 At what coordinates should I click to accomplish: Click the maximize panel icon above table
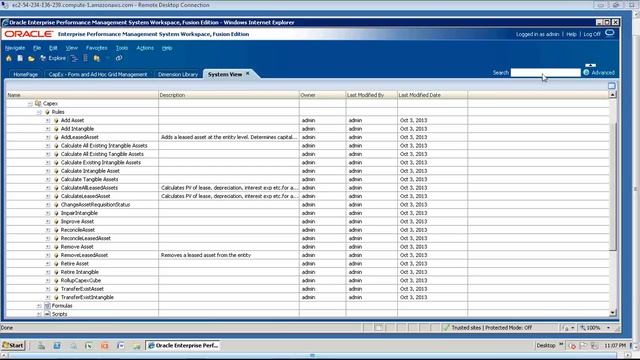(611, 86)
